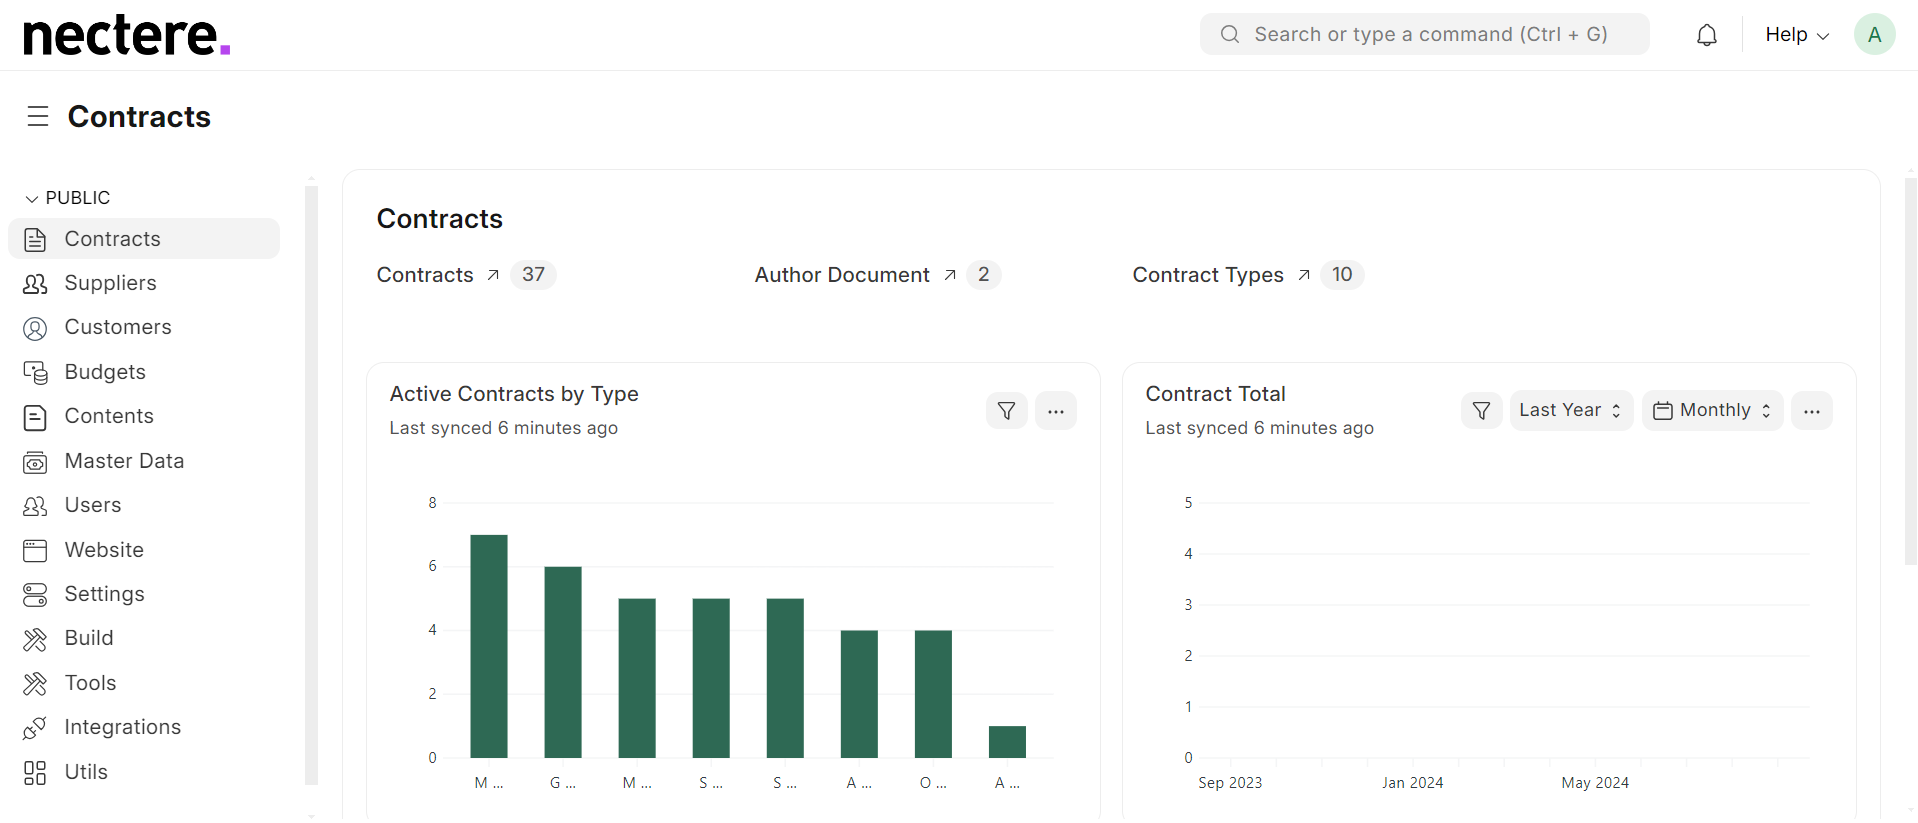Click the bar labeled O in chart
This screenshot has width=1918, height=823.
click(x=933, y=694)
